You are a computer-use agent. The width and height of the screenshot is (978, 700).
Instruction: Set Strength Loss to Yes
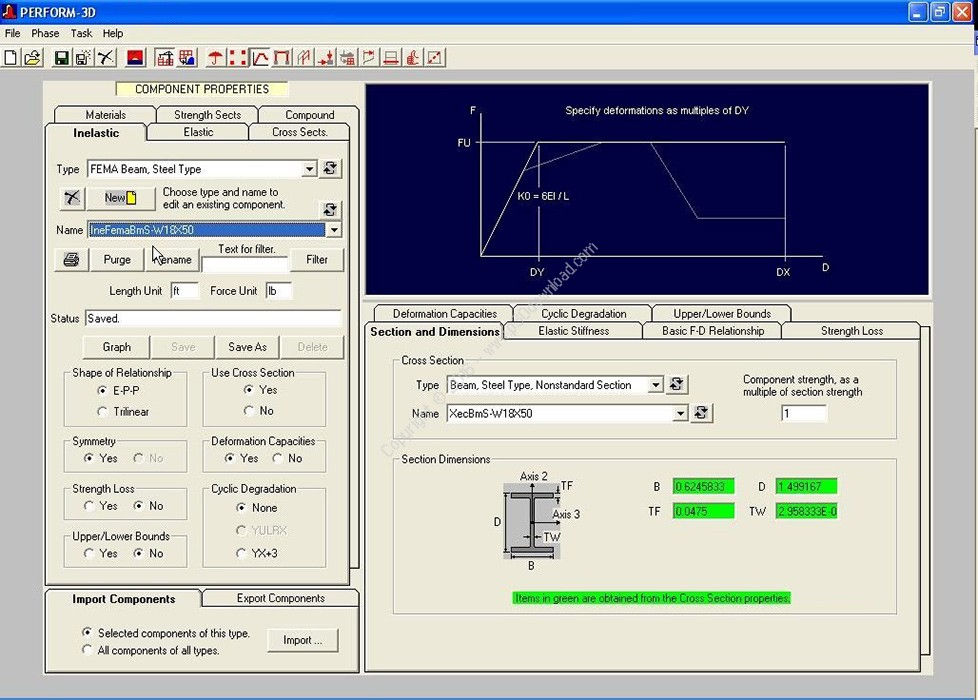point(89,506)
